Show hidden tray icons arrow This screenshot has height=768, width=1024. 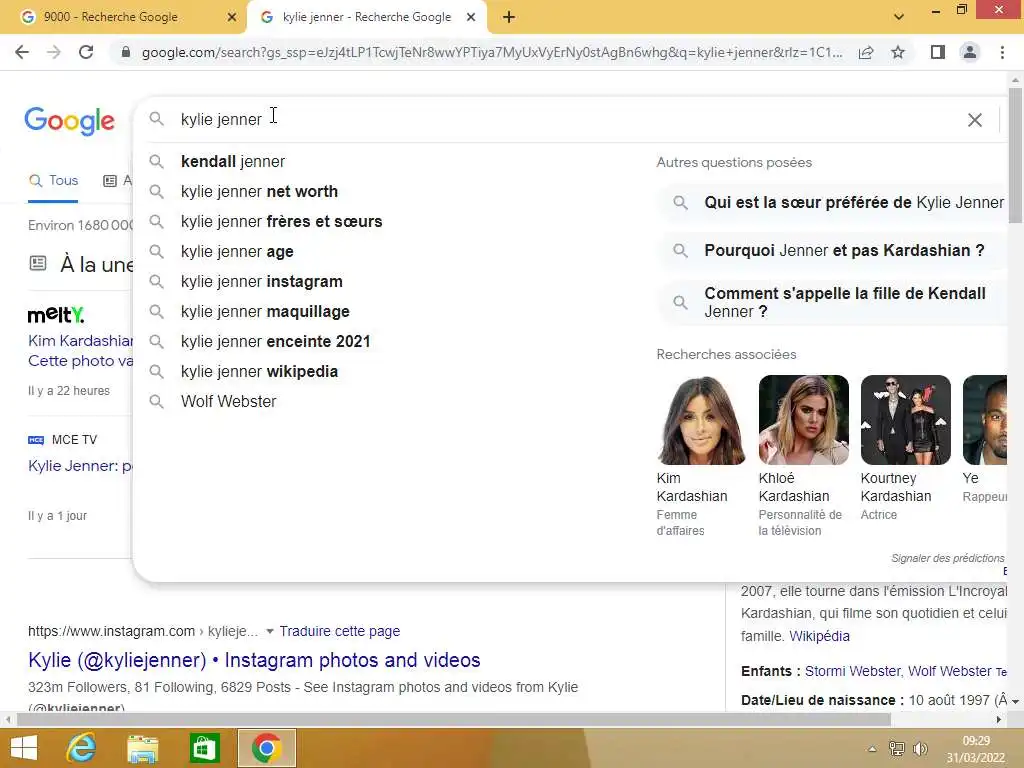pyautogui.click(x=872, y=749)
